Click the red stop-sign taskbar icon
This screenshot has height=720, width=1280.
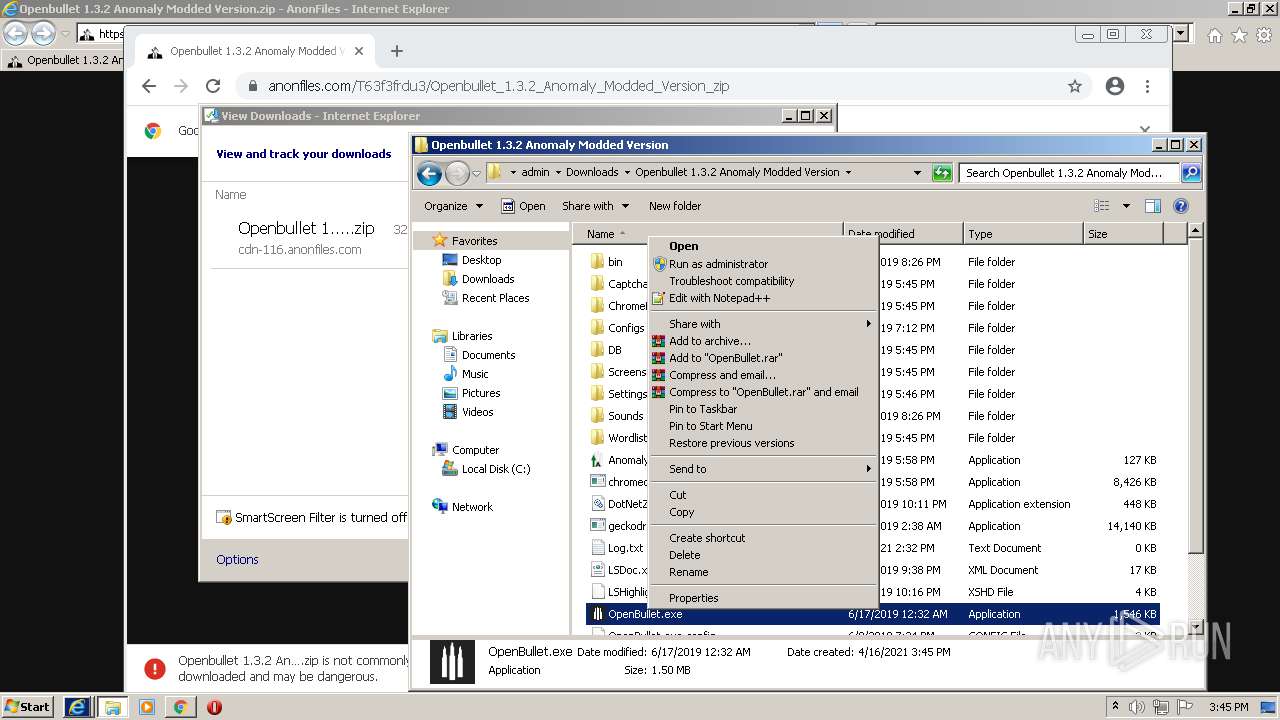tap(214, 707)
